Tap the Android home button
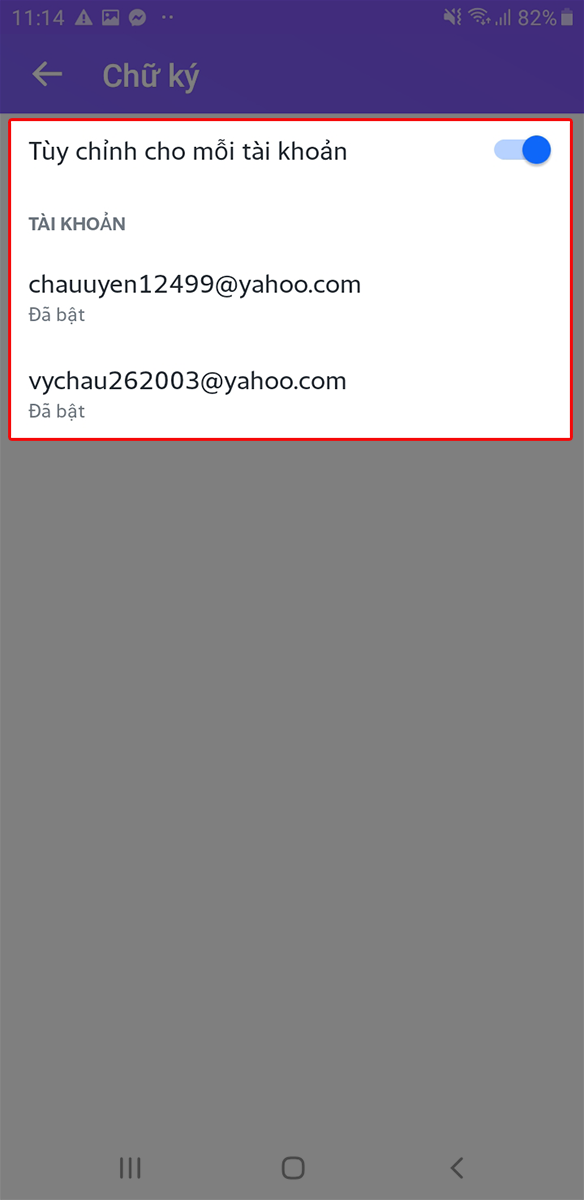This screenshot has height=1200, width=584. 293,1167
